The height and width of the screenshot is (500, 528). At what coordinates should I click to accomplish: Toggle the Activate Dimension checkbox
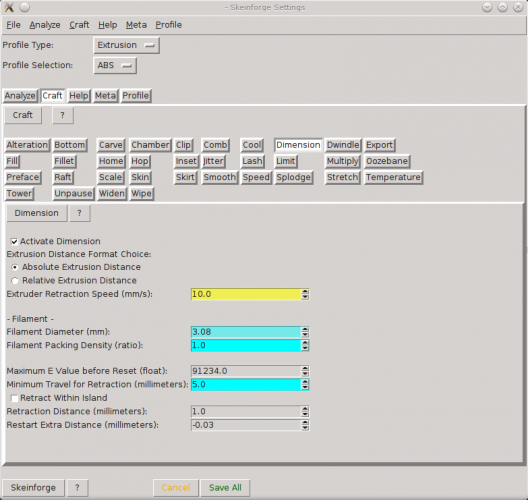pos(14,242)
